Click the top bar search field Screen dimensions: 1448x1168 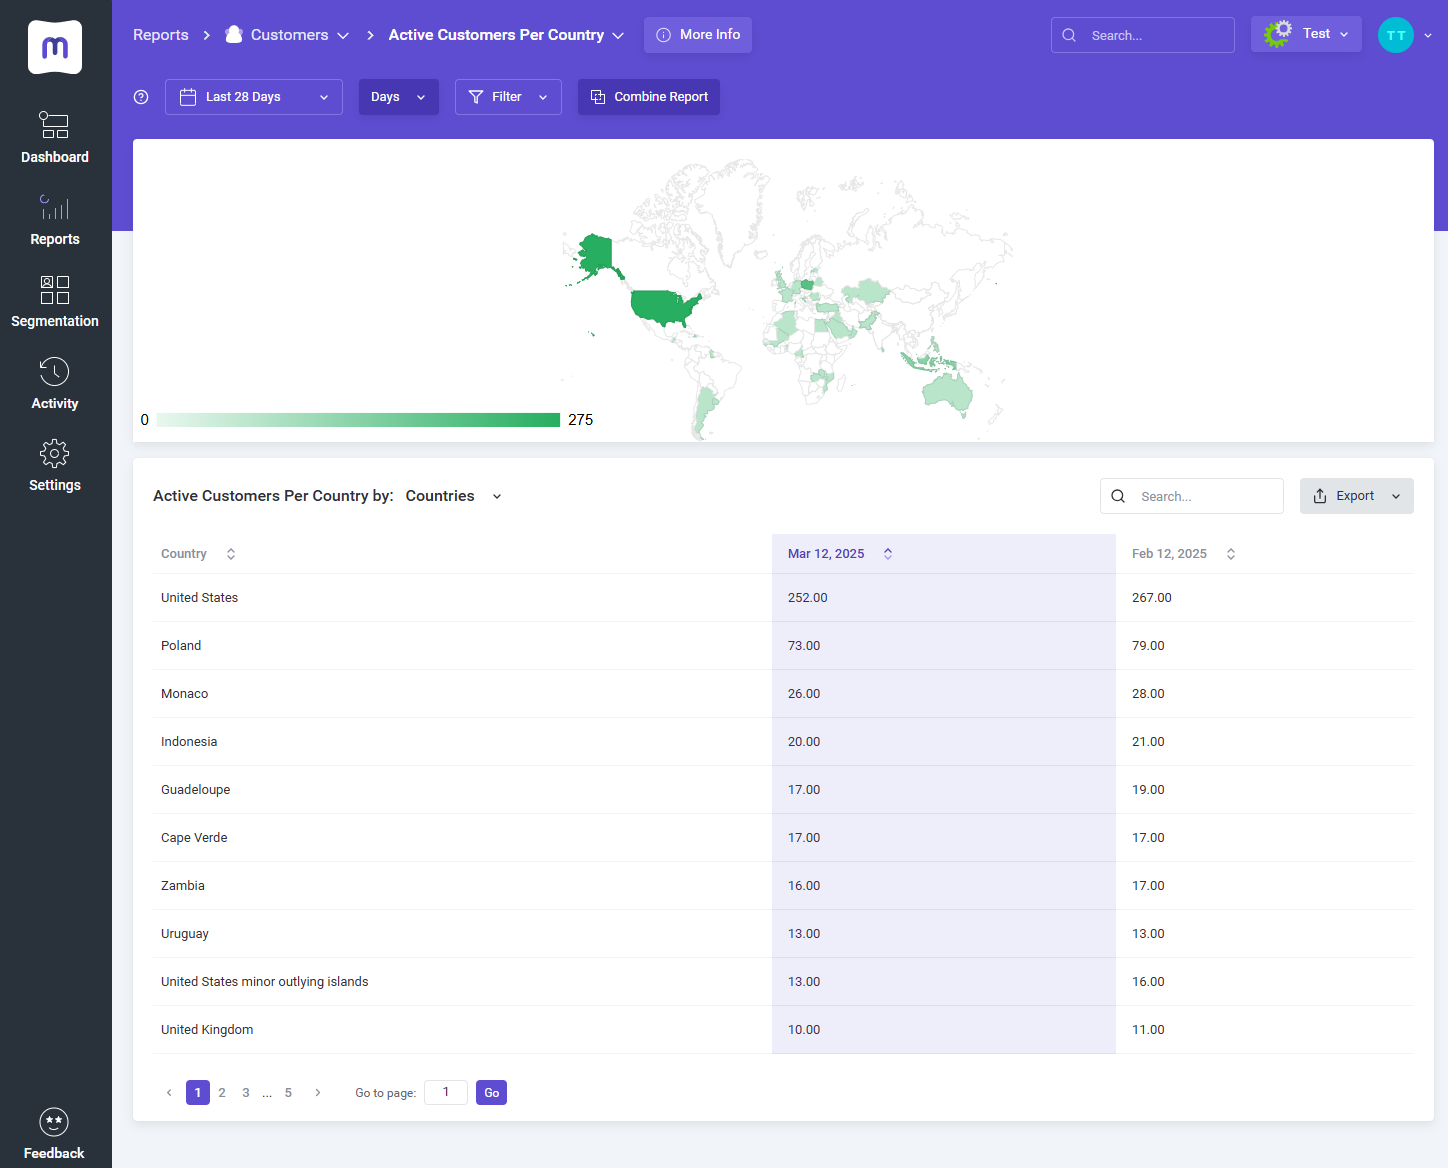point(1143,35)
